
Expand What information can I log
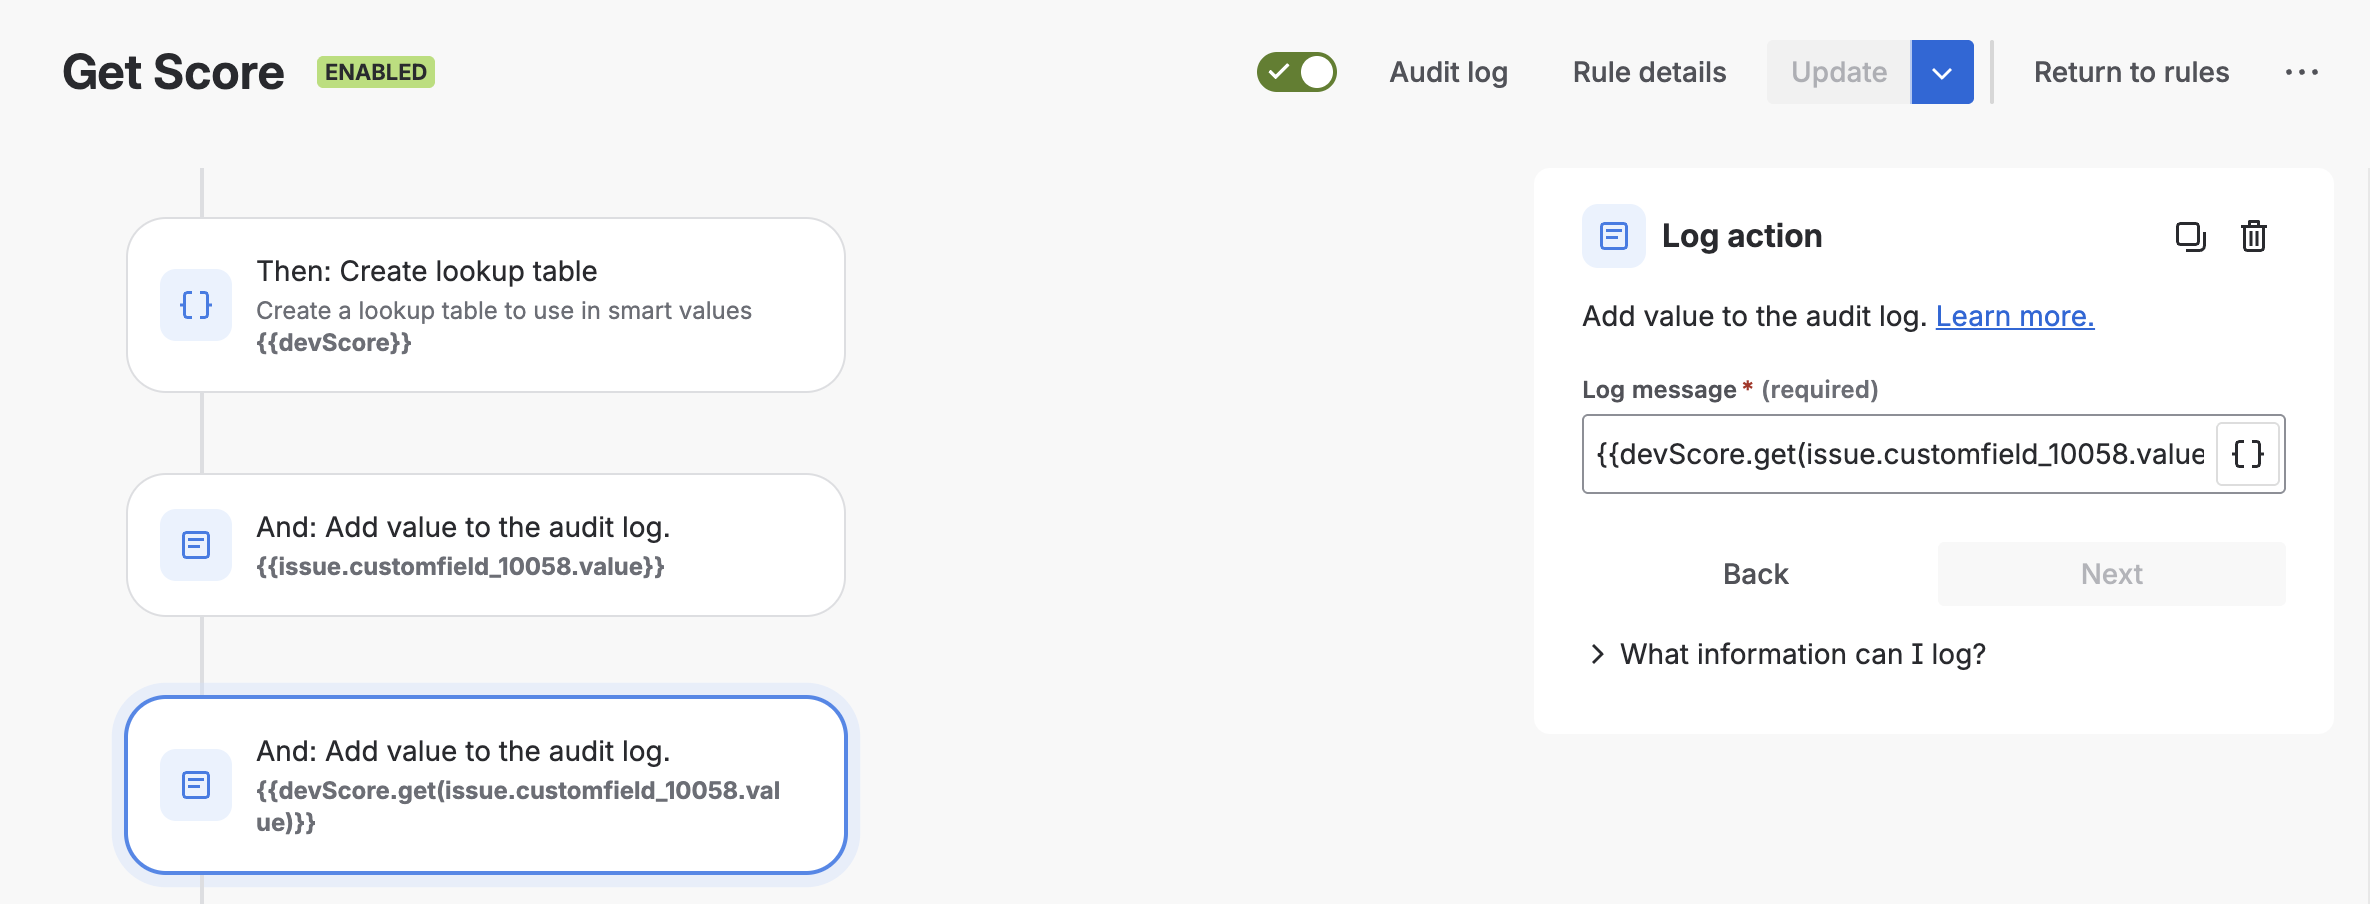(x=1786, y=654)
